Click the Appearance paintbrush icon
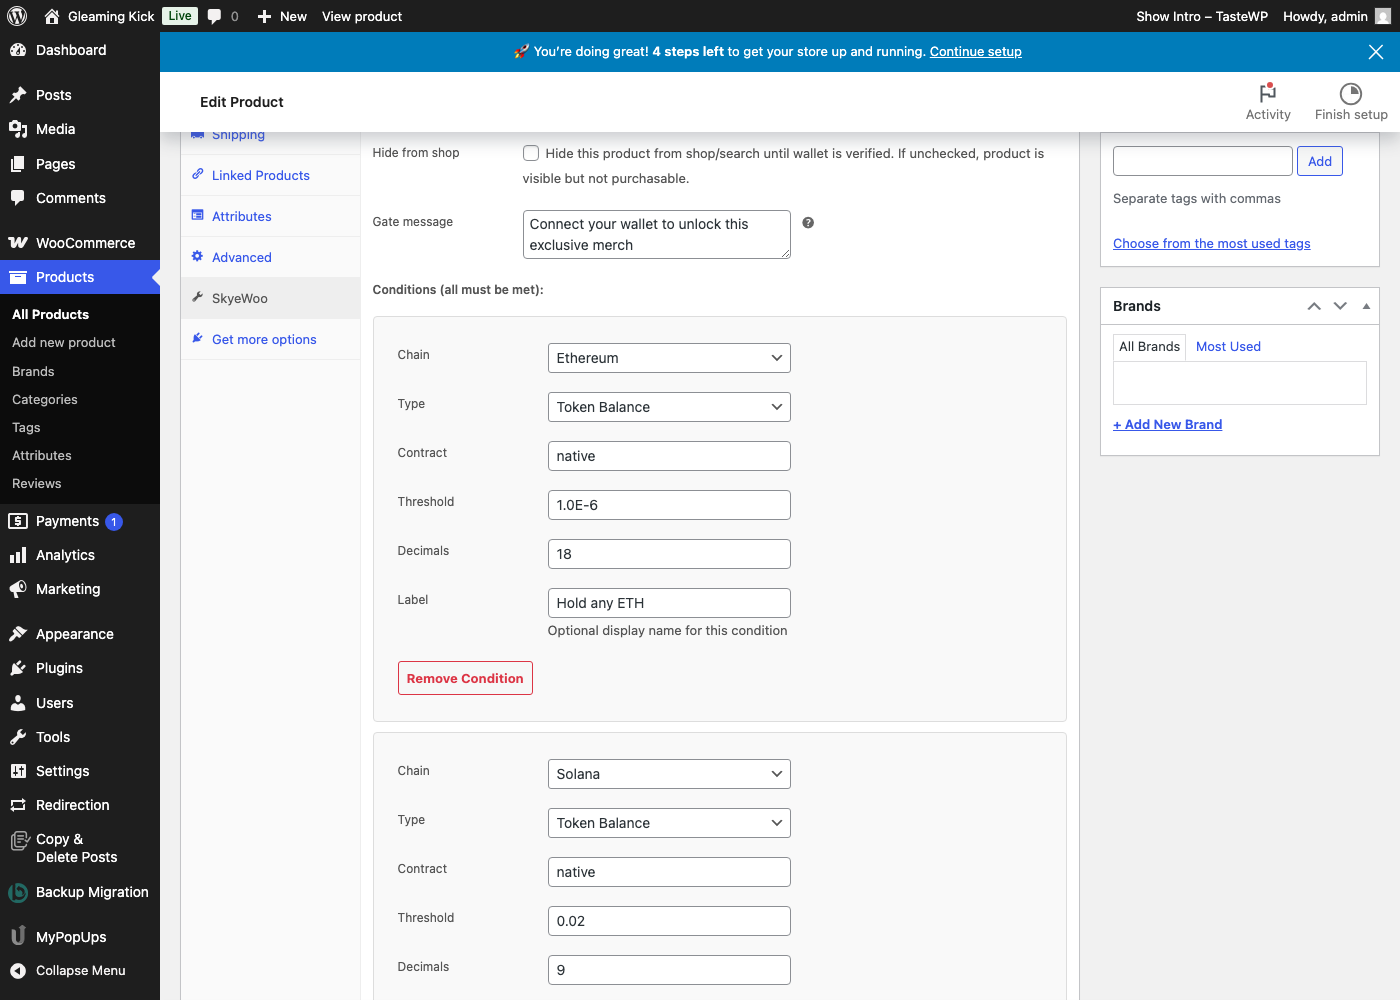The image size is (1400, 1000). click(x=20, y=633)
